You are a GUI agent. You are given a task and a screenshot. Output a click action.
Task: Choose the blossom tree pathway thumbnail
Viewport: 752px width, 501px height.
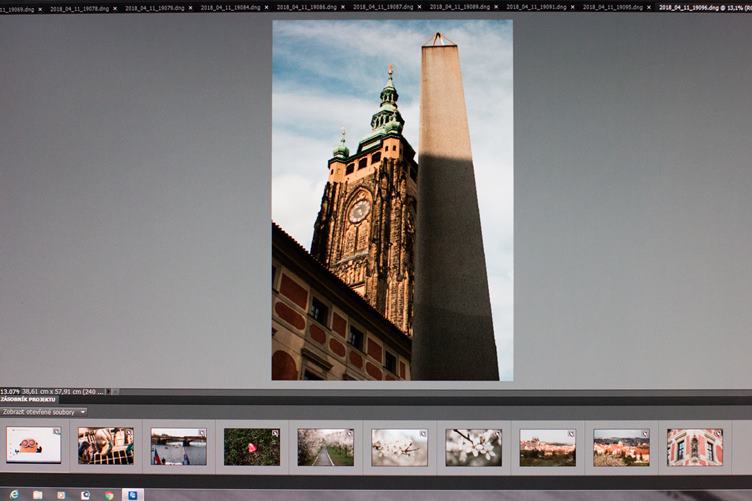point(324,447)
